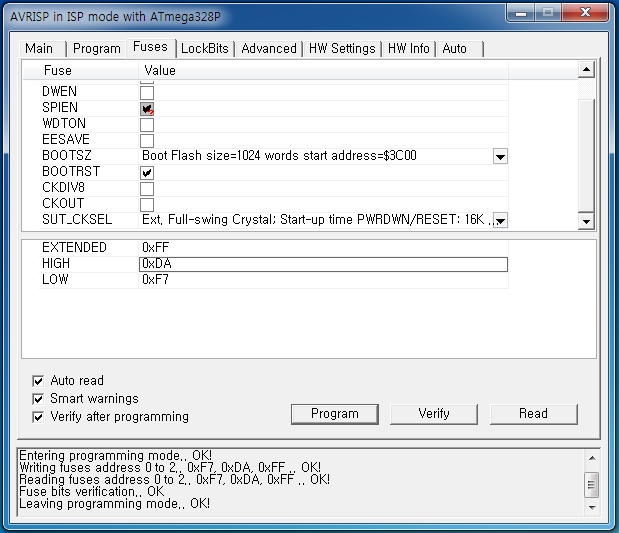The height and width of the screenshot is (533, 619).
Task: Click the 'Leaving programming mode.. OK!' log line
Action: tap(114, 504)
